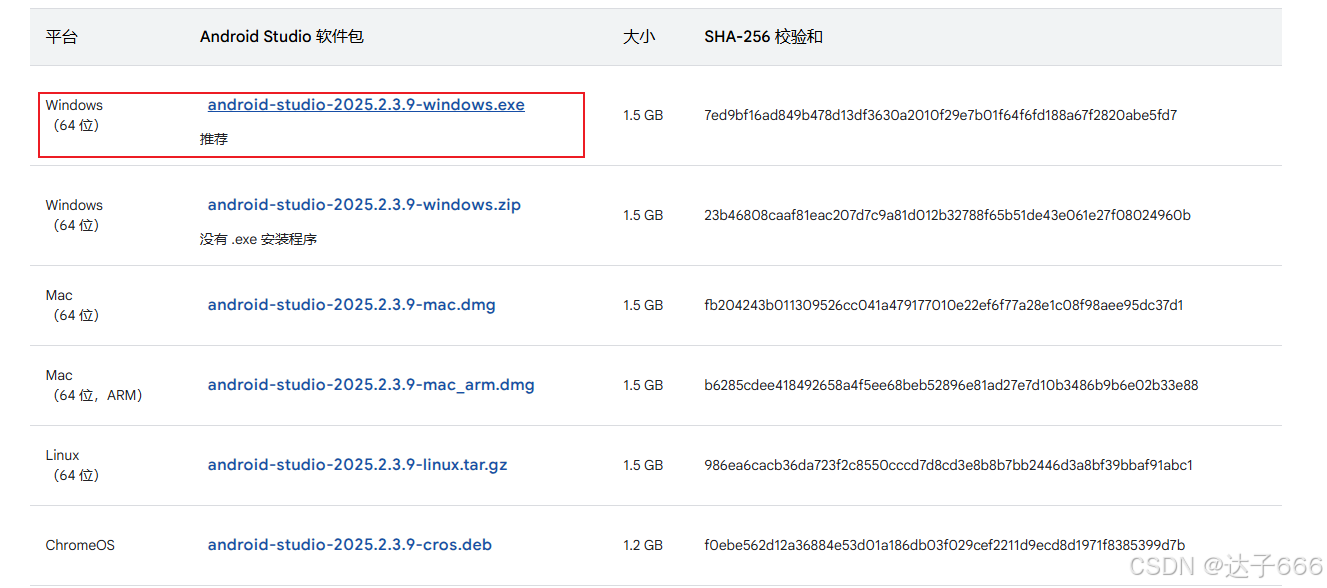Click the ChromeOS platform cell
The height and width of the screenshot is (588, 1327).
tap(80, 545)
